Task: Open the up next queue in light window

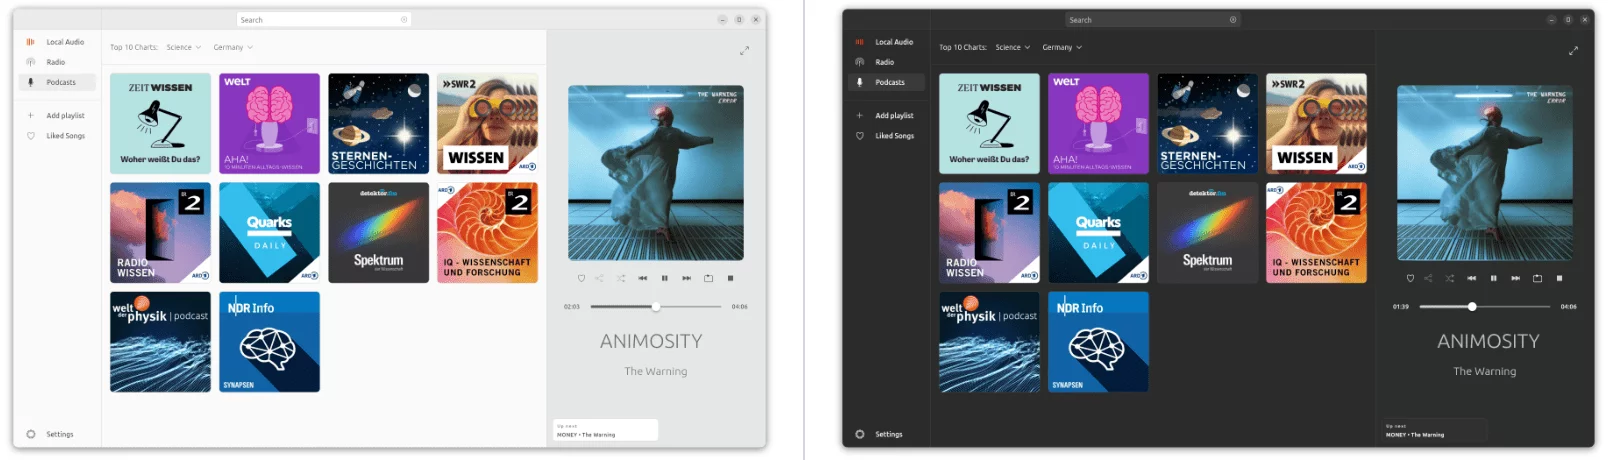Action: (x=606, y=430)
